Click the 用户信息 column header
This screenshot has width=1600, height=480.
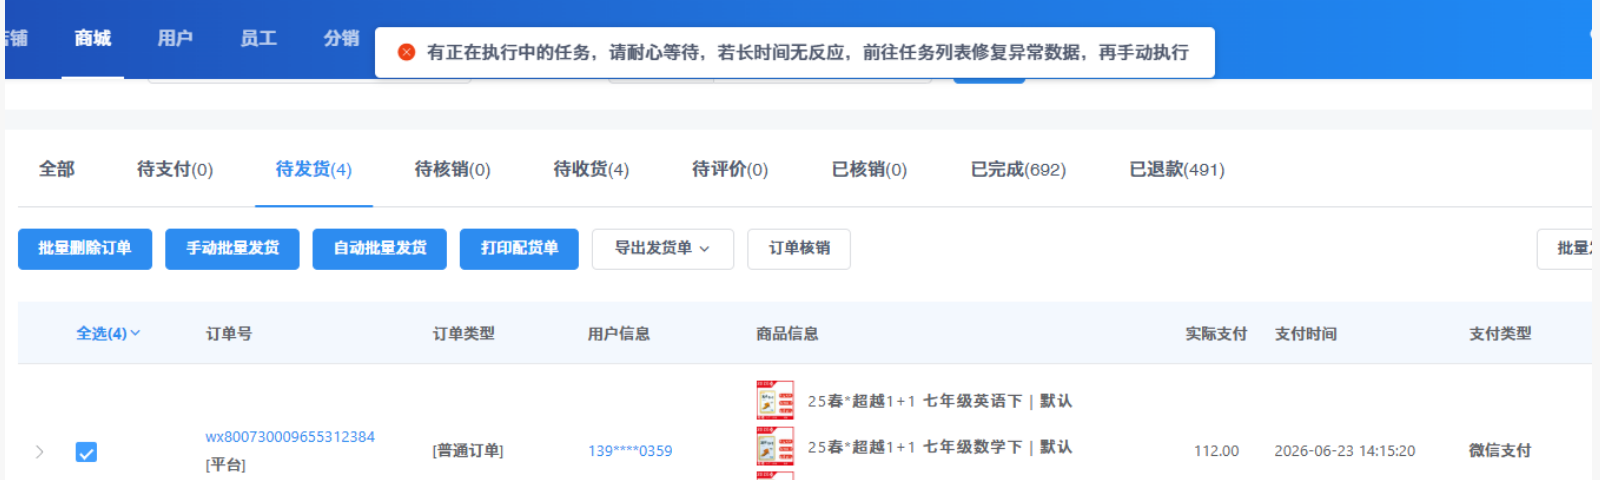(x=619, y=334)
